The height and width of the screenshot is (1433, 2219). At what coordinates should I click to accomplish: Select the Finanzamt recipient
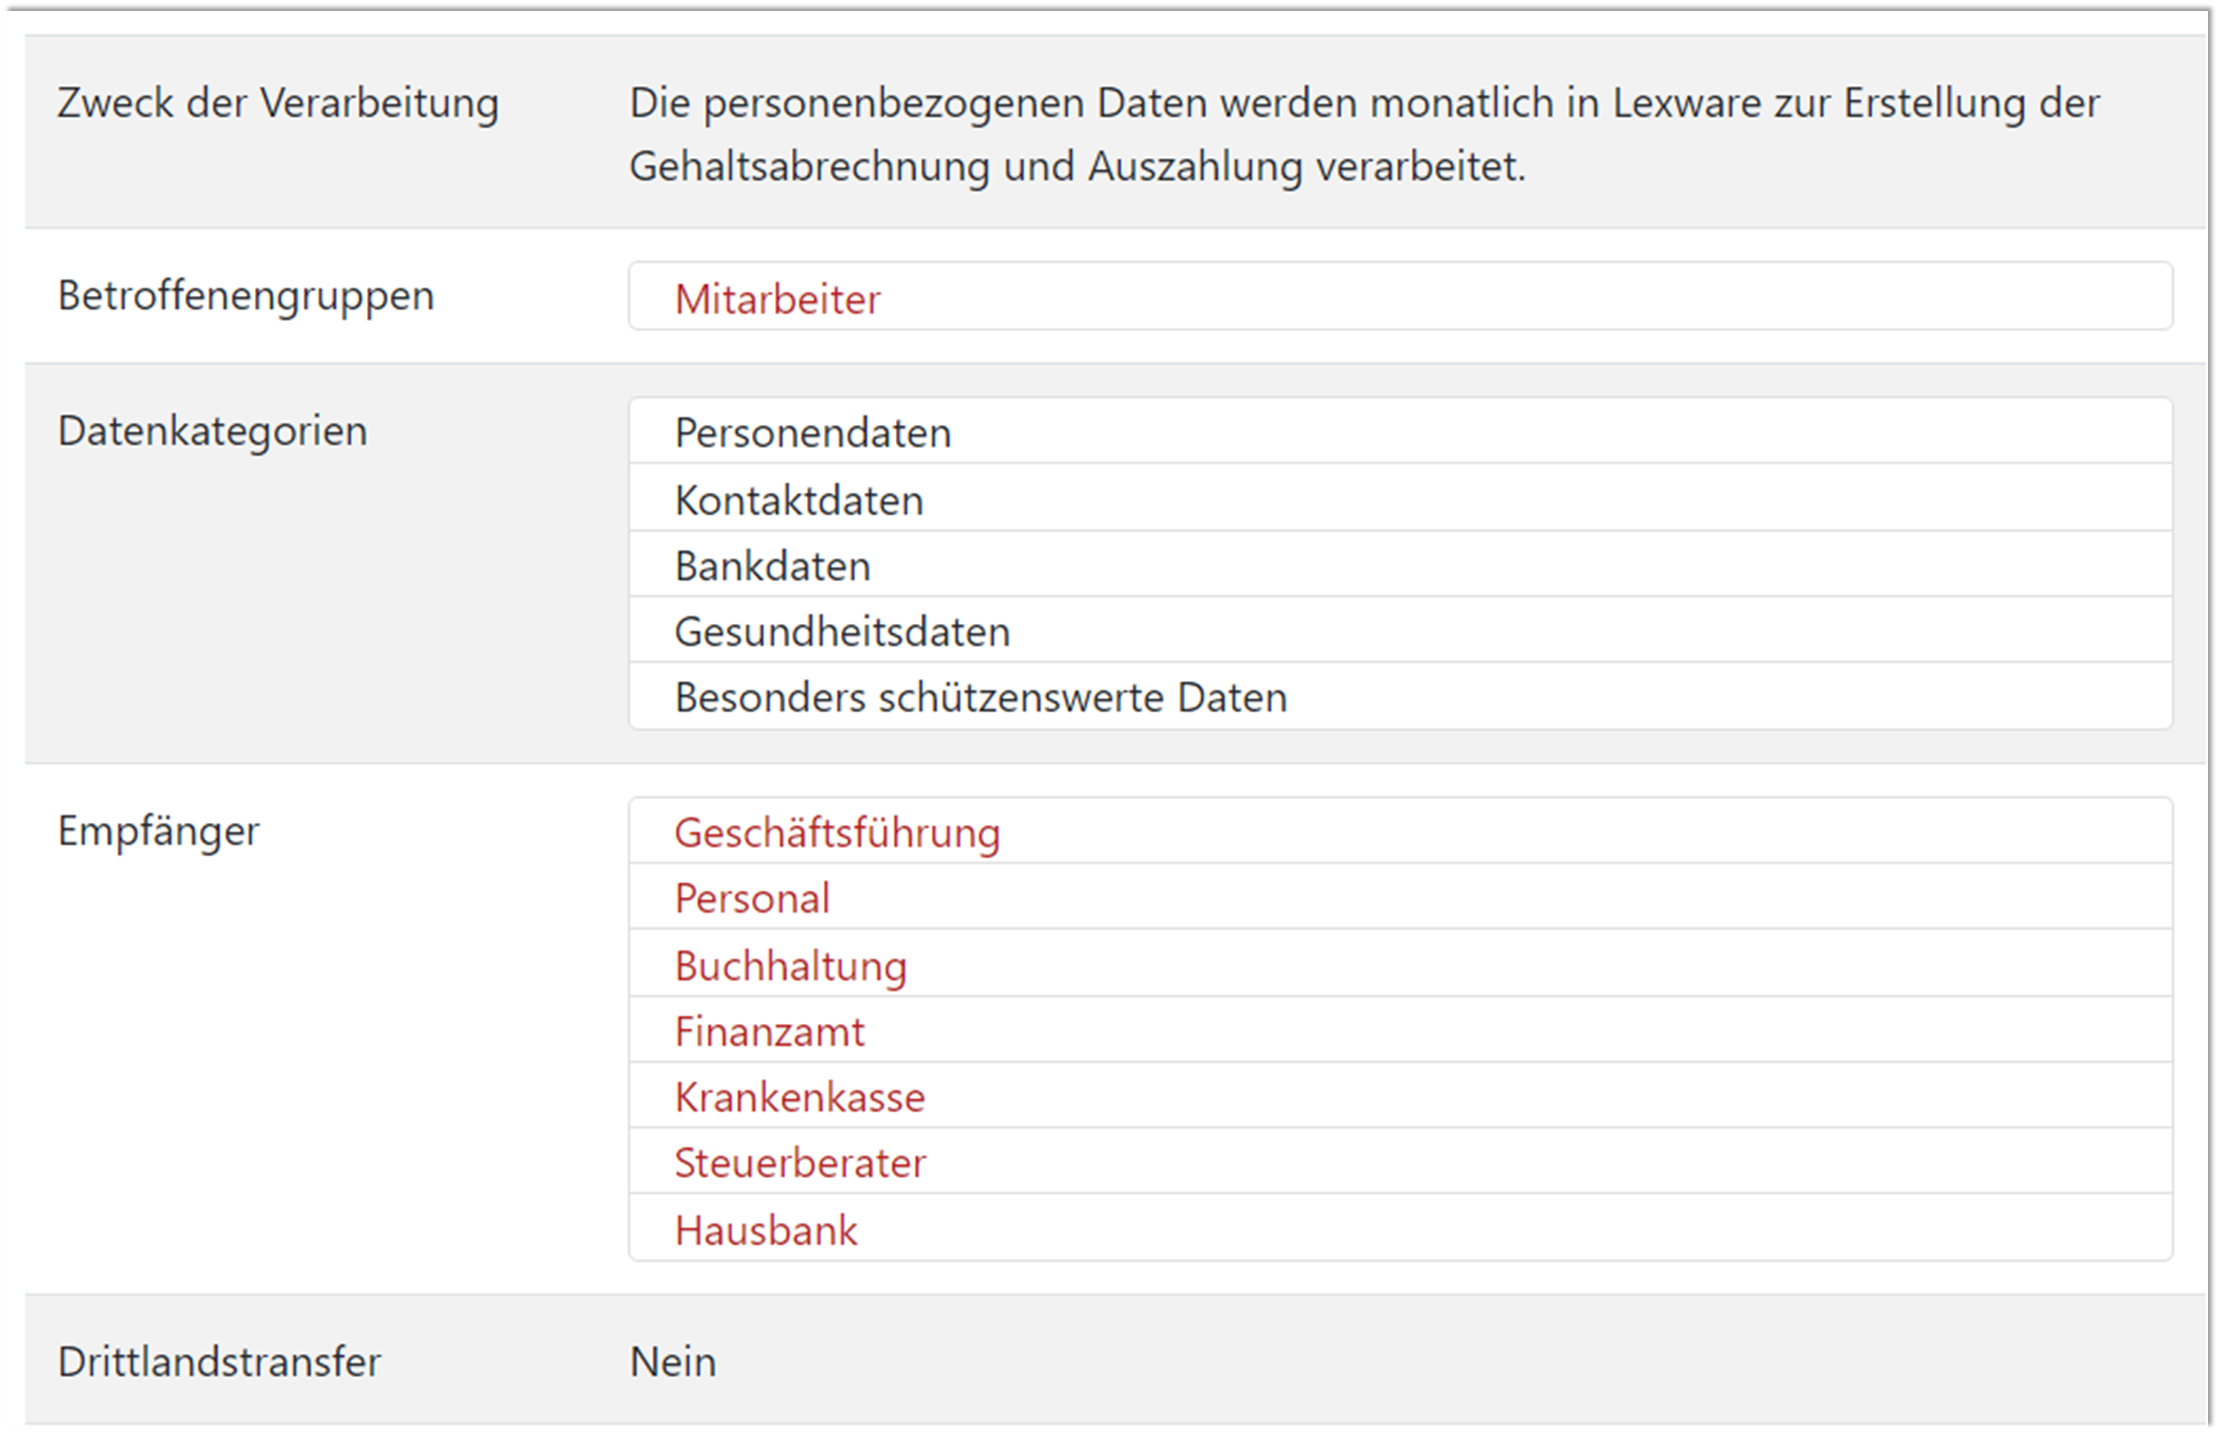pyautogui.click(x=770, y=1031)
